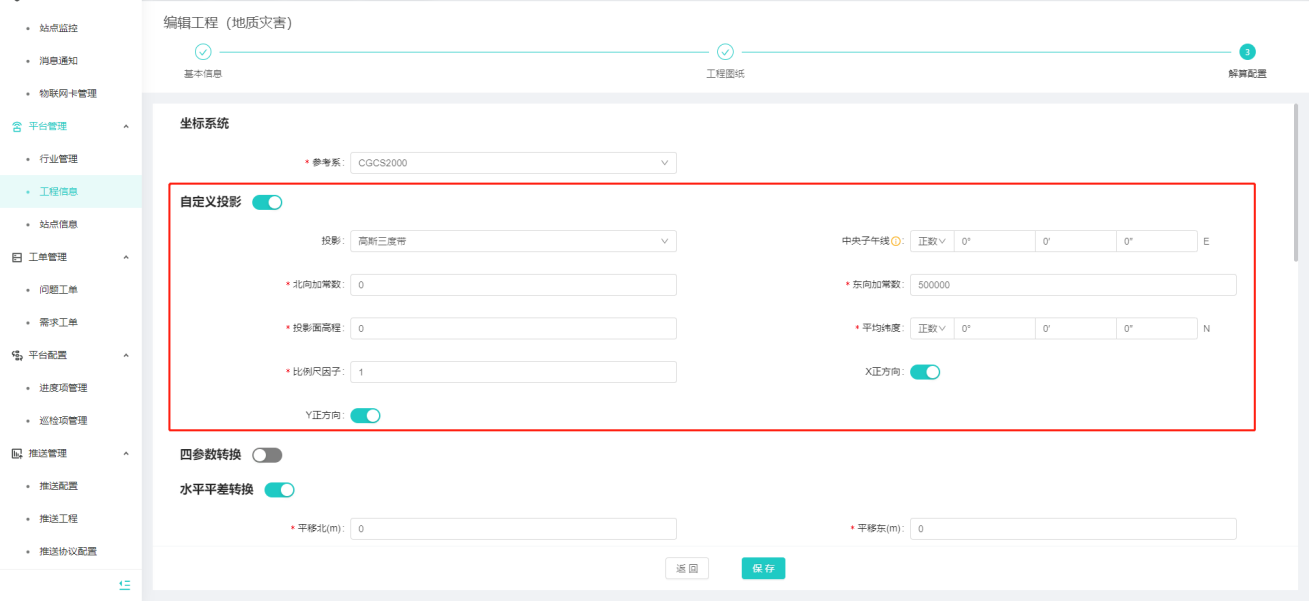This screenshot has height=601, width=1309.
Task: Enable the 四参数转换 switch
Action: coord(267,455)
